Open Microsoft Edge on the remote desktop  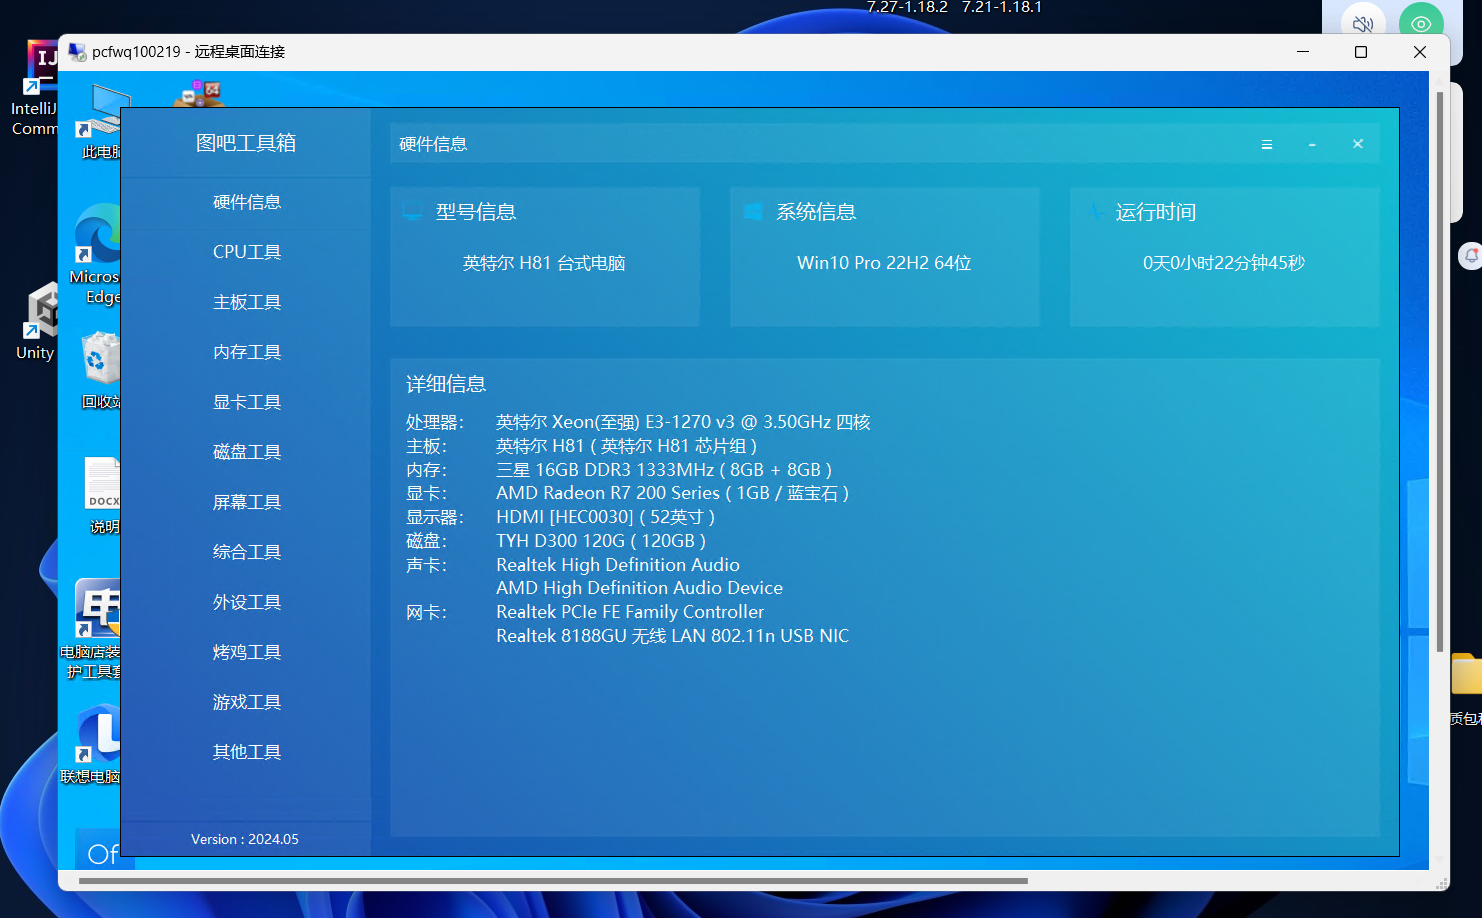(97, 255)
